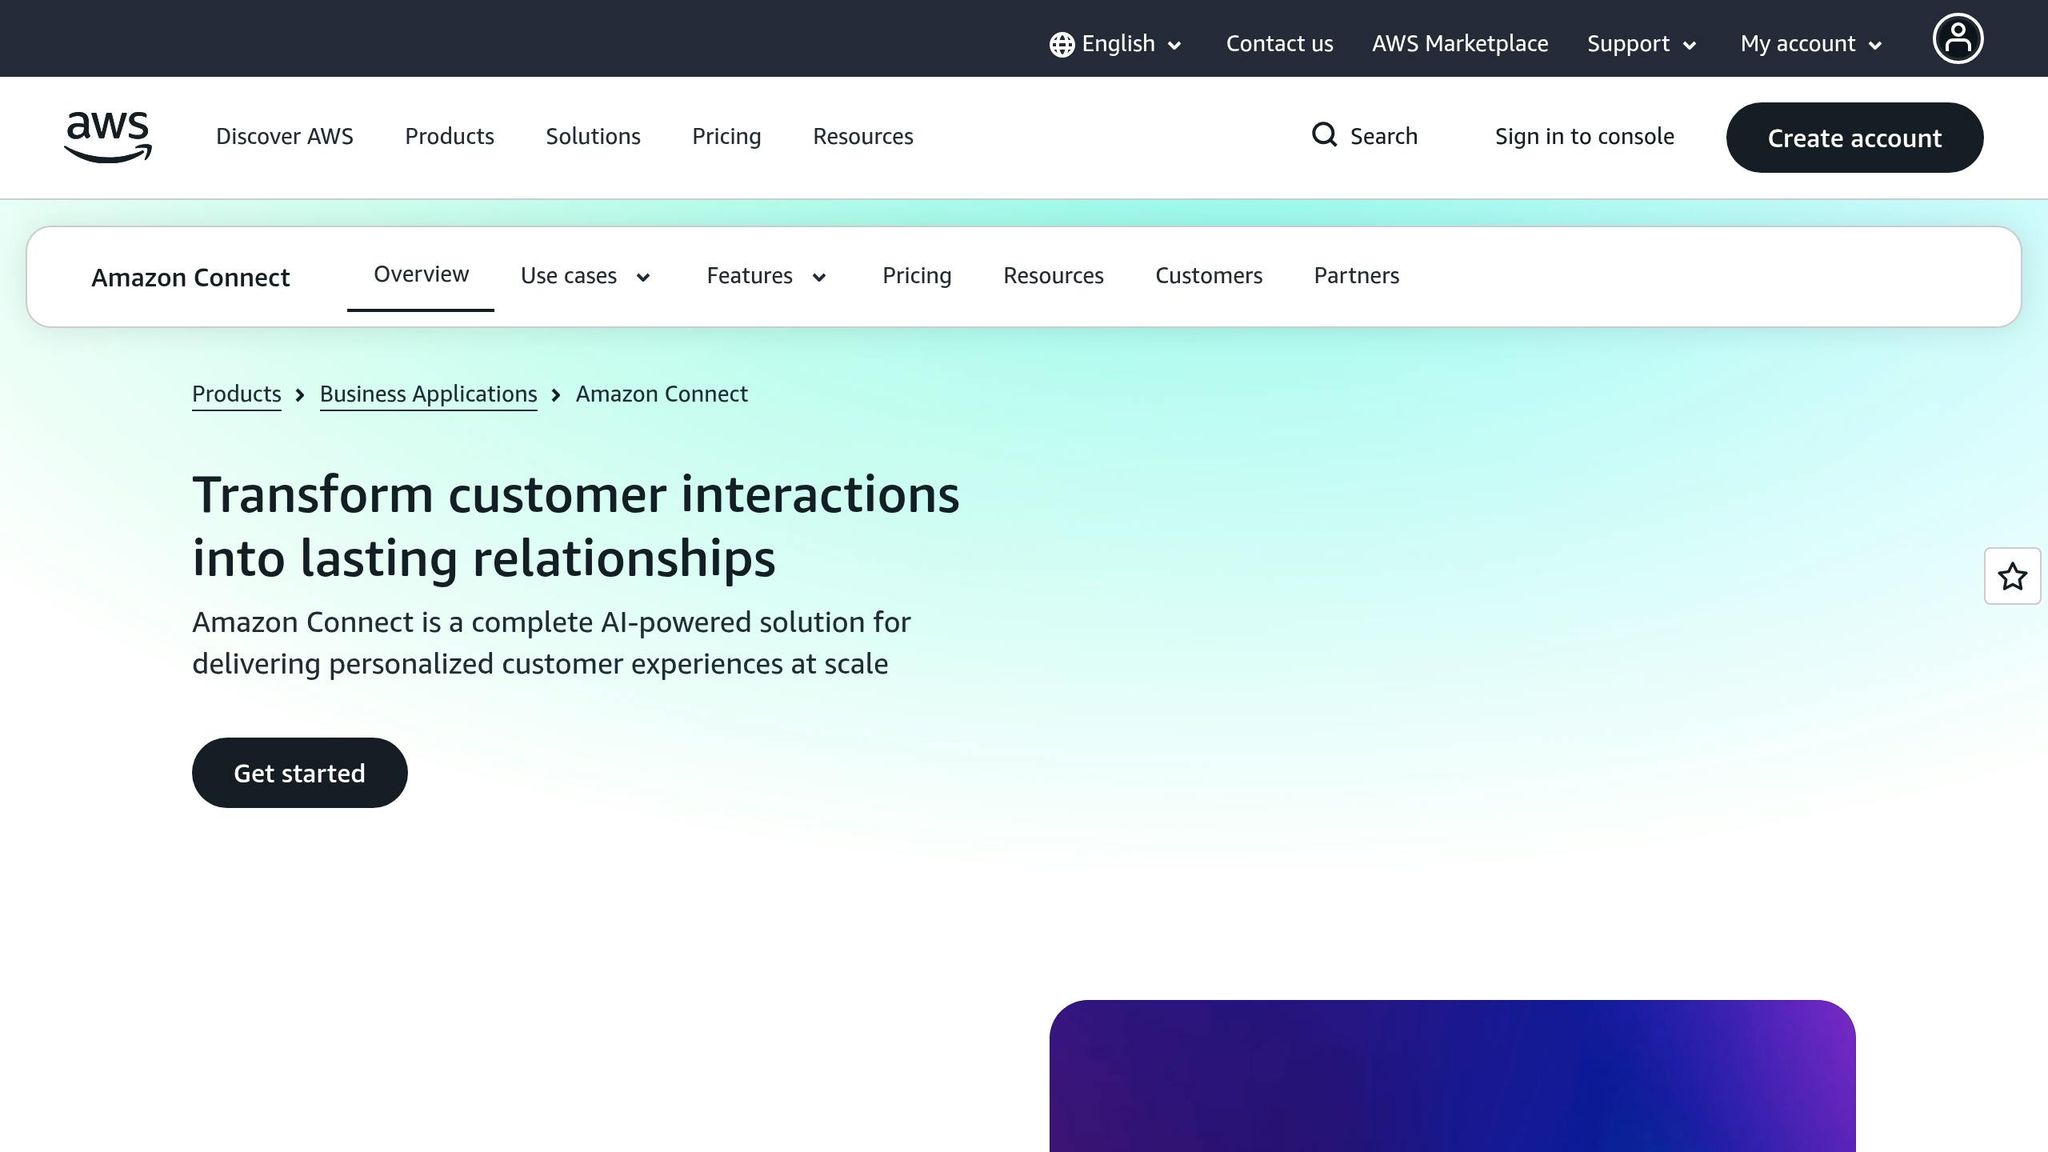Viewport: 2048px width, 1152px height.
Task: Click the globe language icon
Action: tap(1062, 44)
